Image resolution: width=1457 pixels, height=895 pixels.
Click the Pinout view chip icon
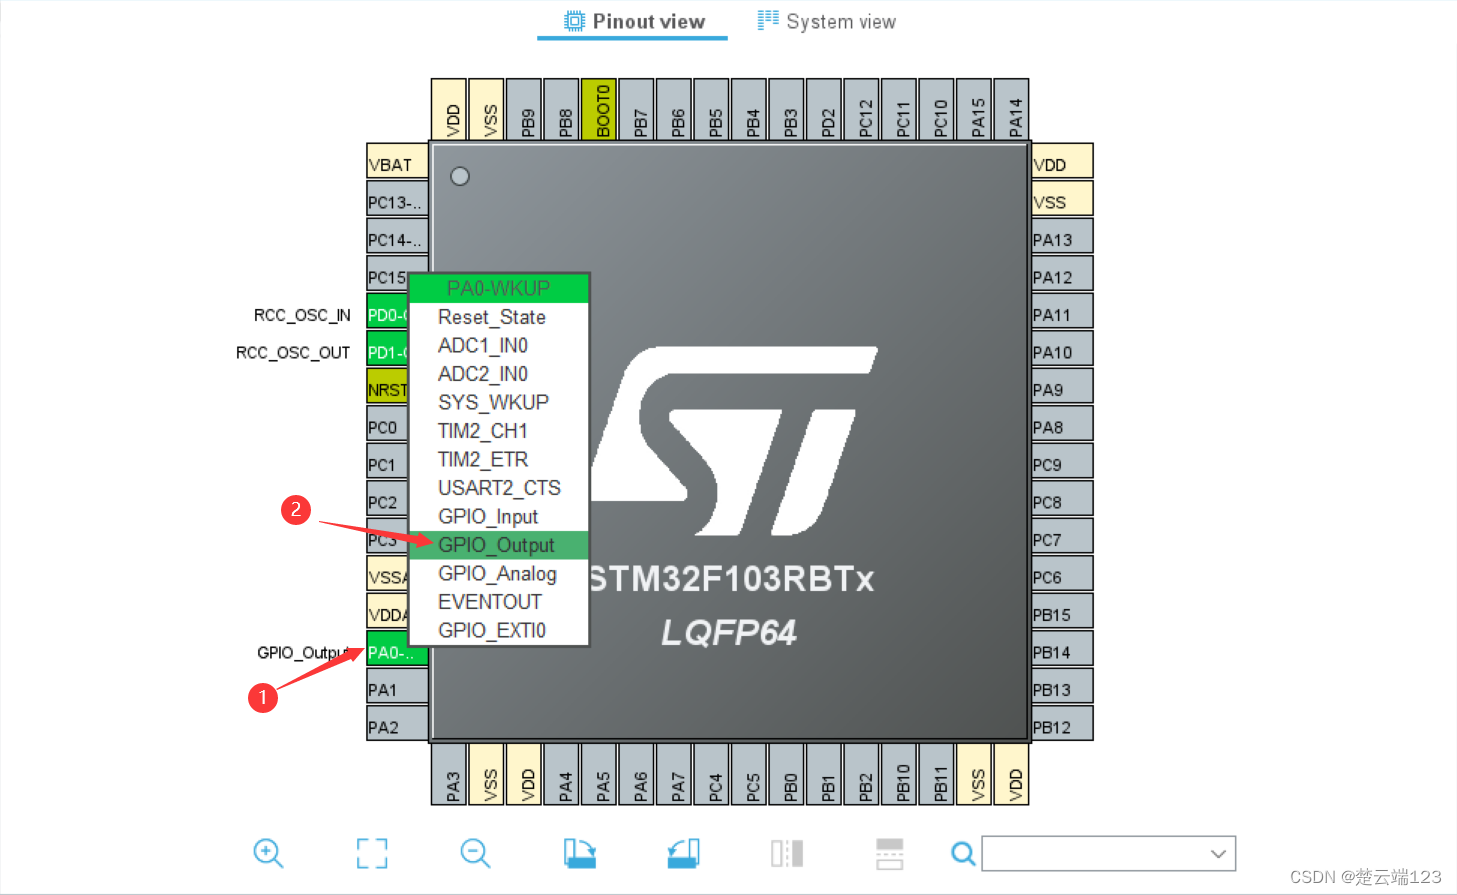[x=573, y=19]
